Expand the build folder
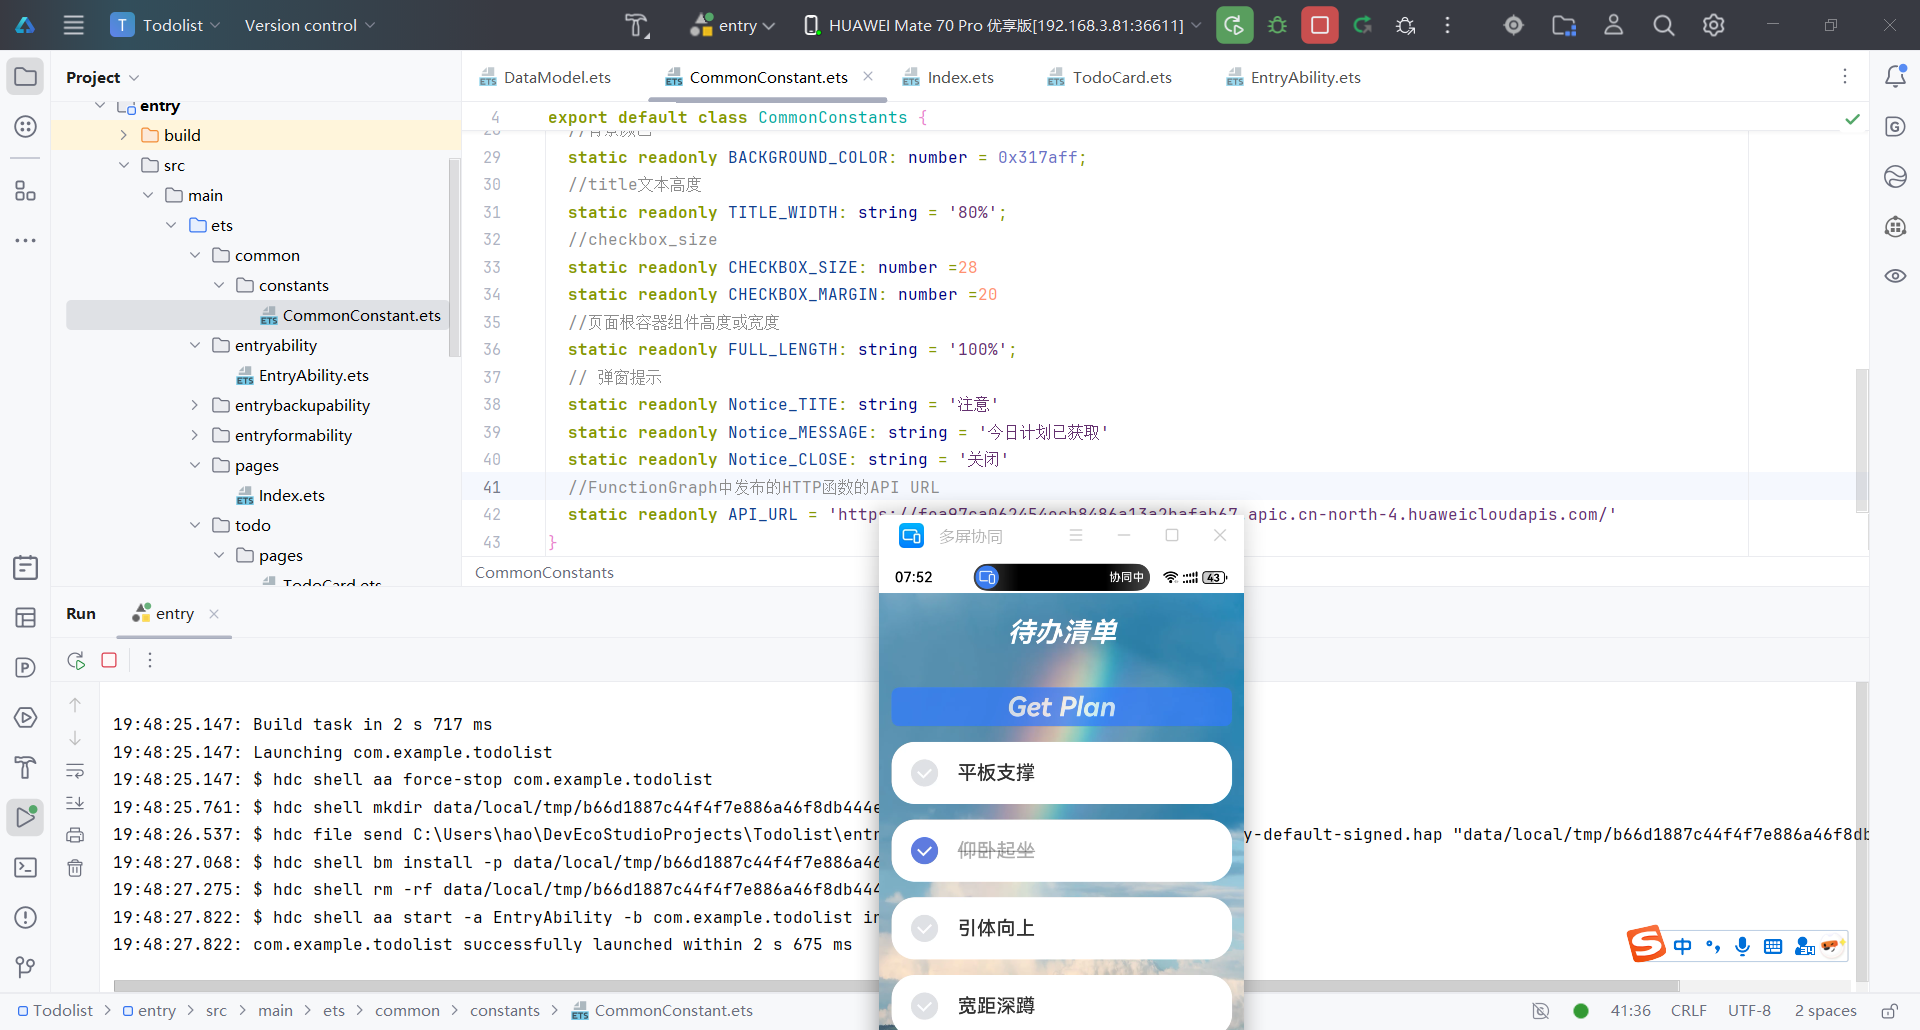Screen dimensions: 1920x1030 123,135
